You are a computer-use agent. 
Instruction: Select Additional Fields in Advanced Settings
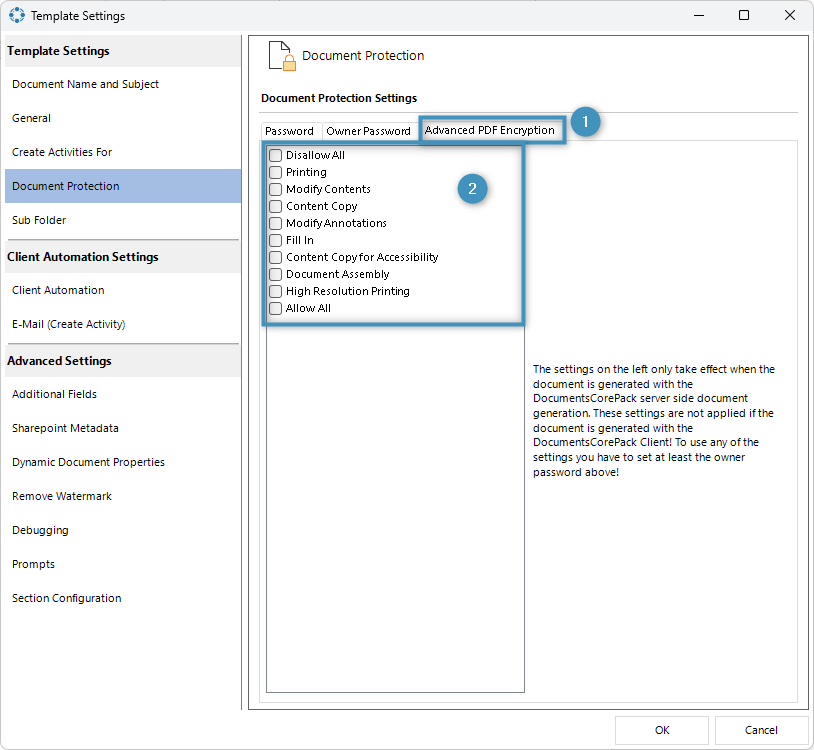click(x=123, y=394)
